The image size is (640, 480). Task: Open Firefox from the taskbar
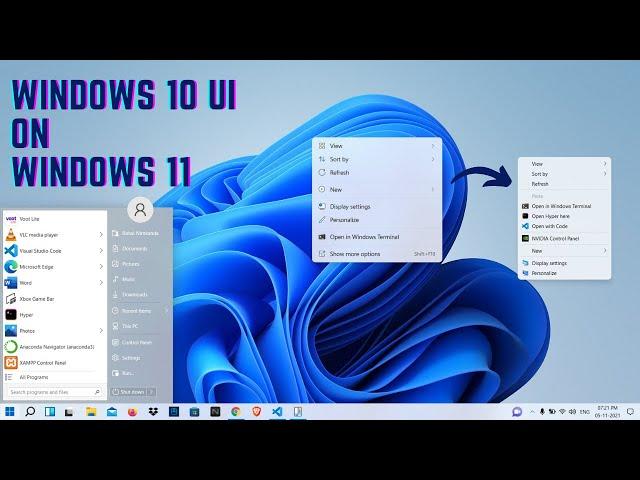coord(131,411)
